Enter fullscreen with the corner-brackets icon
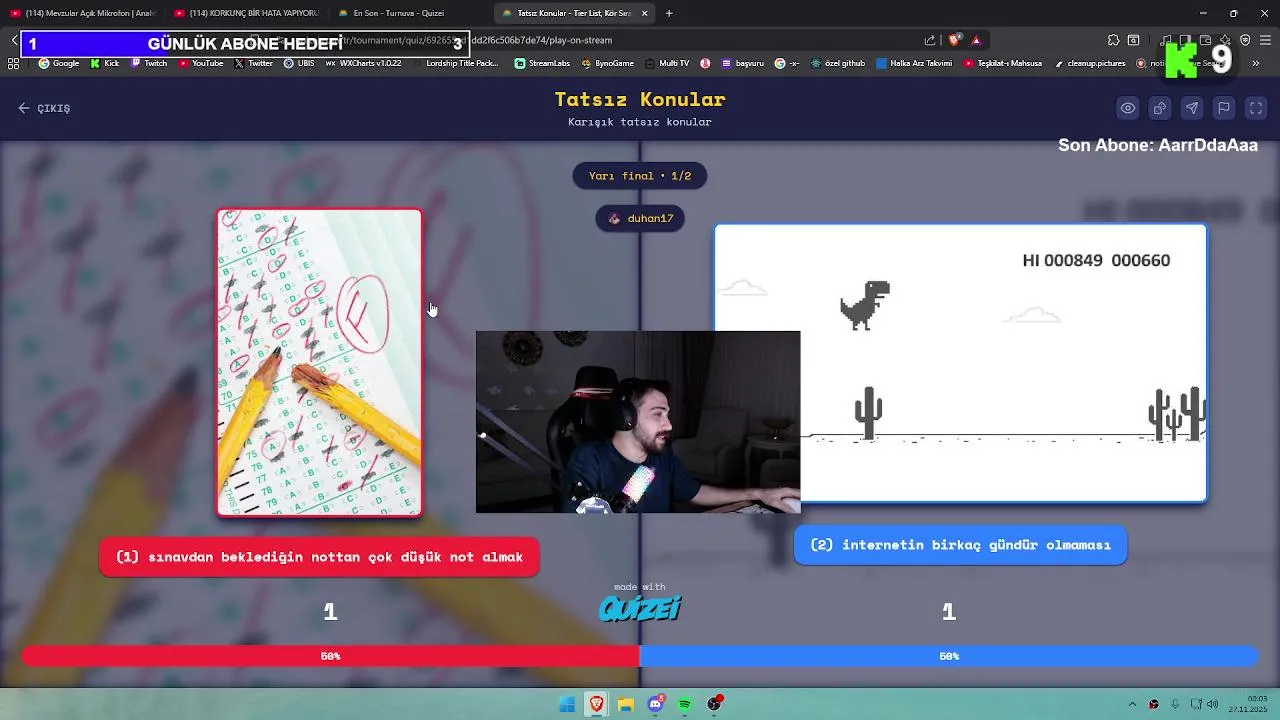 pos(1256,108)
